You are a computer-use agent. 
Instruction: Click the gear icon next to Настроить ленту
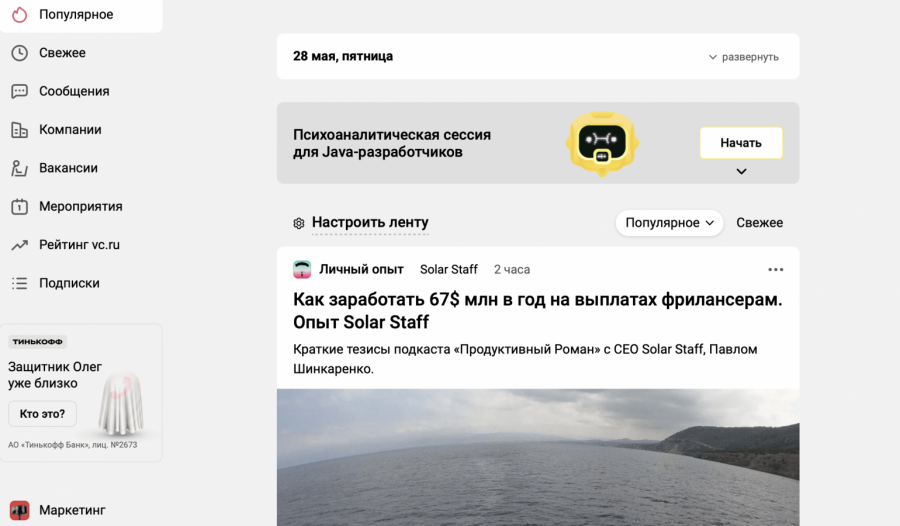298,223
